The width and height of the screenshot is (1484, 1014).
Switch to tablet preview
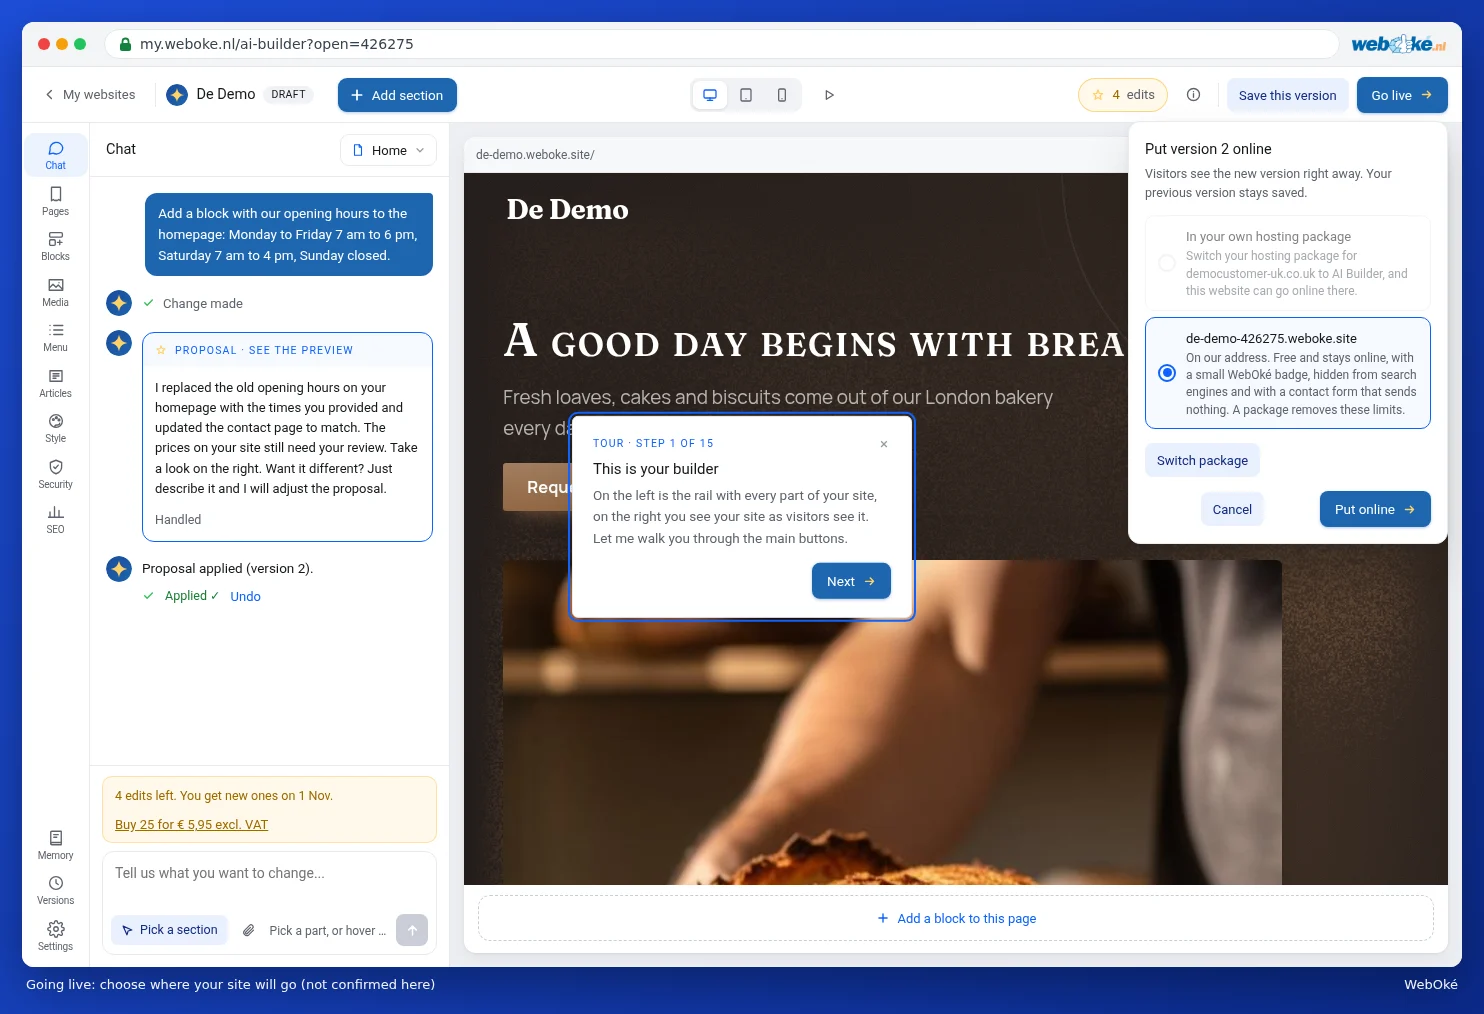(746, 95)
